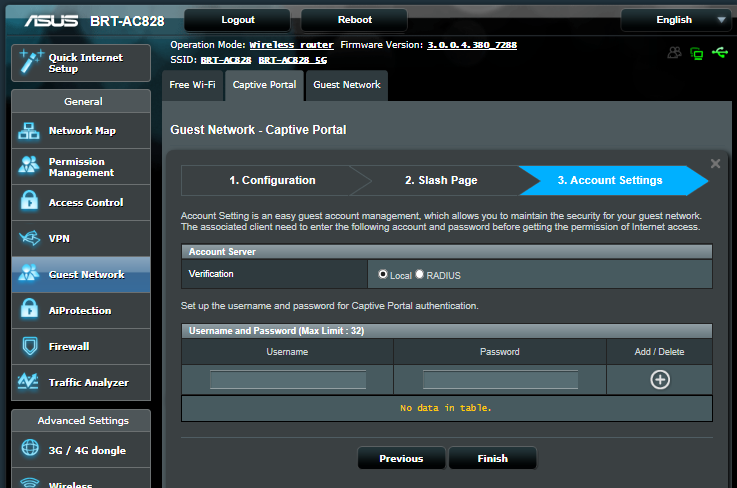
Task: Switch to the Free Wi-Fi tab
Action: click(x=192, y=85)
